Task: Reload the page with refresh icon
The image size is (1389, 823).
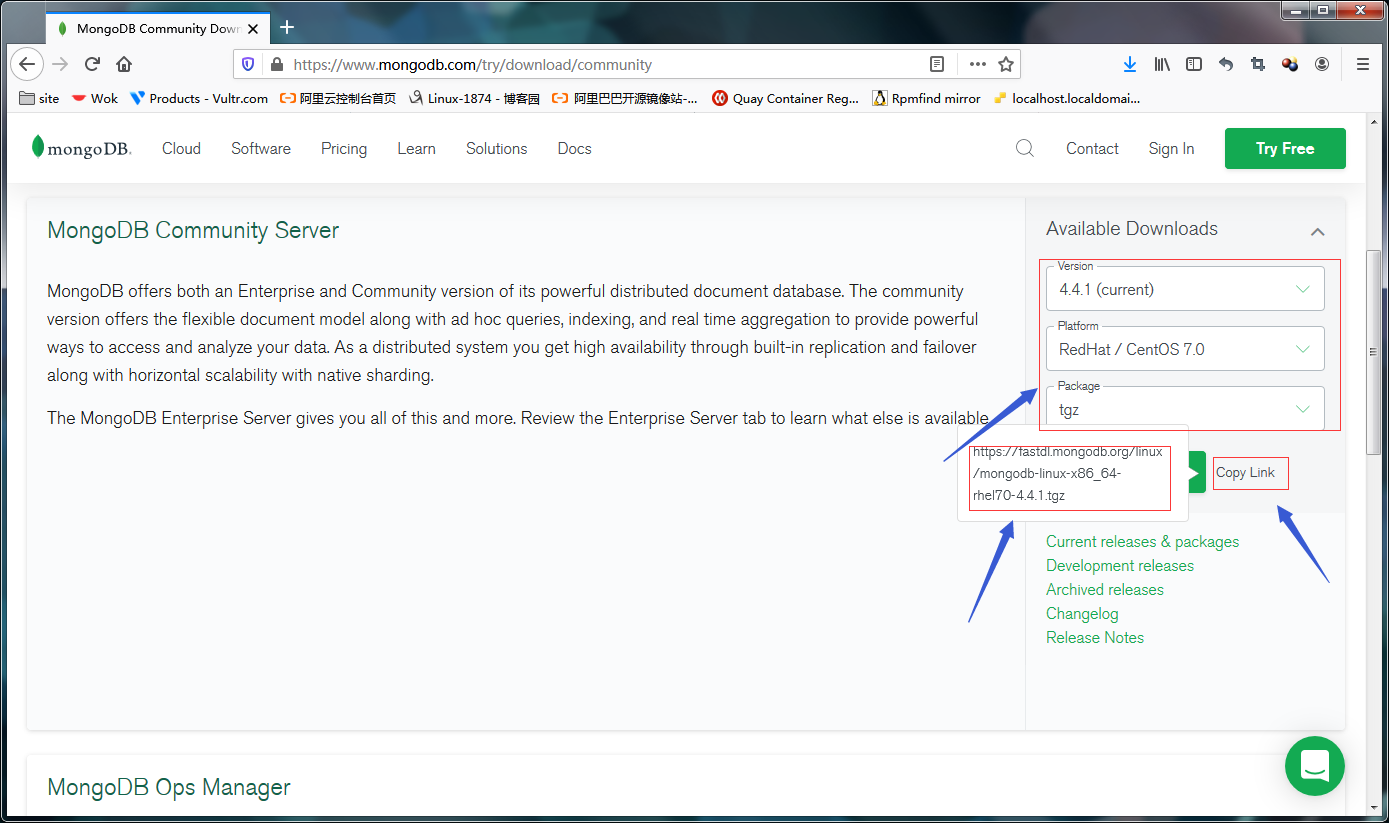Action: (x=92, y=64)
